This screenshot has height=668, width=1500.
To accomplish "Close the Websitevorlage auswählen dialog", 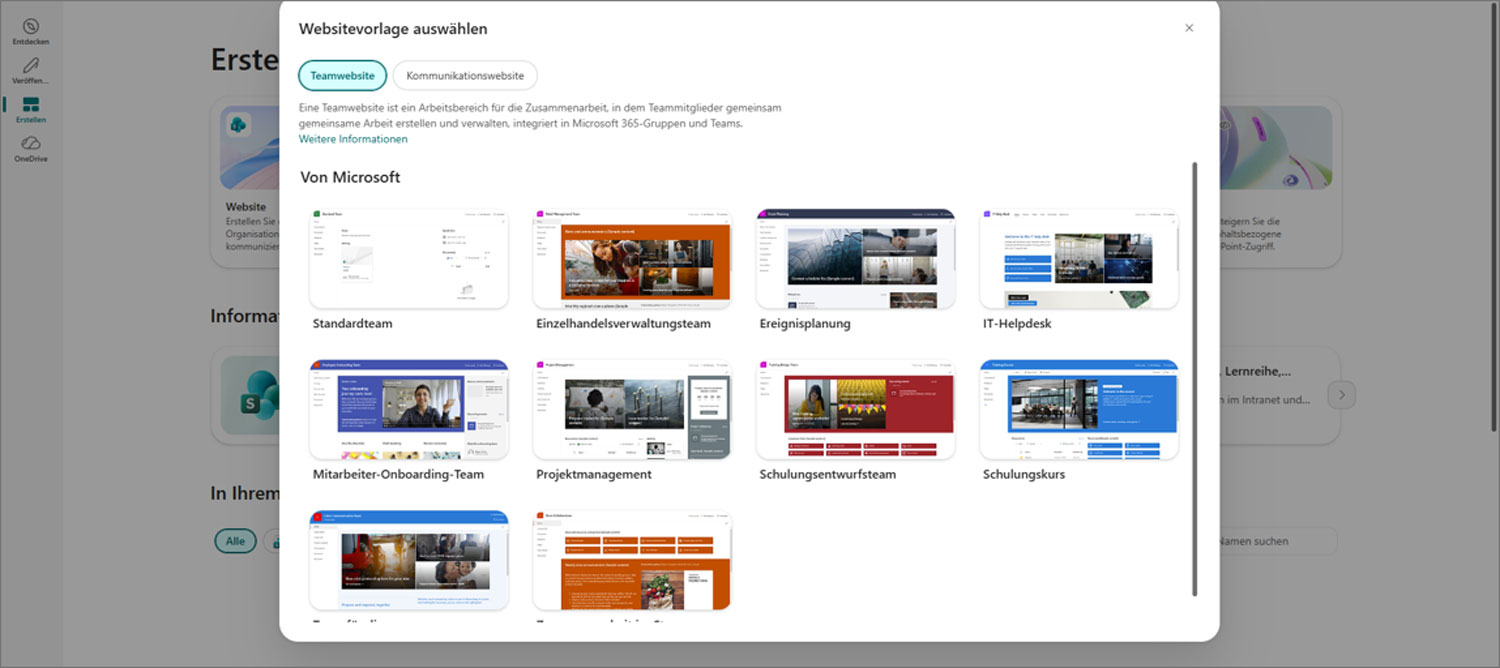I will (x=1189, y=28).
